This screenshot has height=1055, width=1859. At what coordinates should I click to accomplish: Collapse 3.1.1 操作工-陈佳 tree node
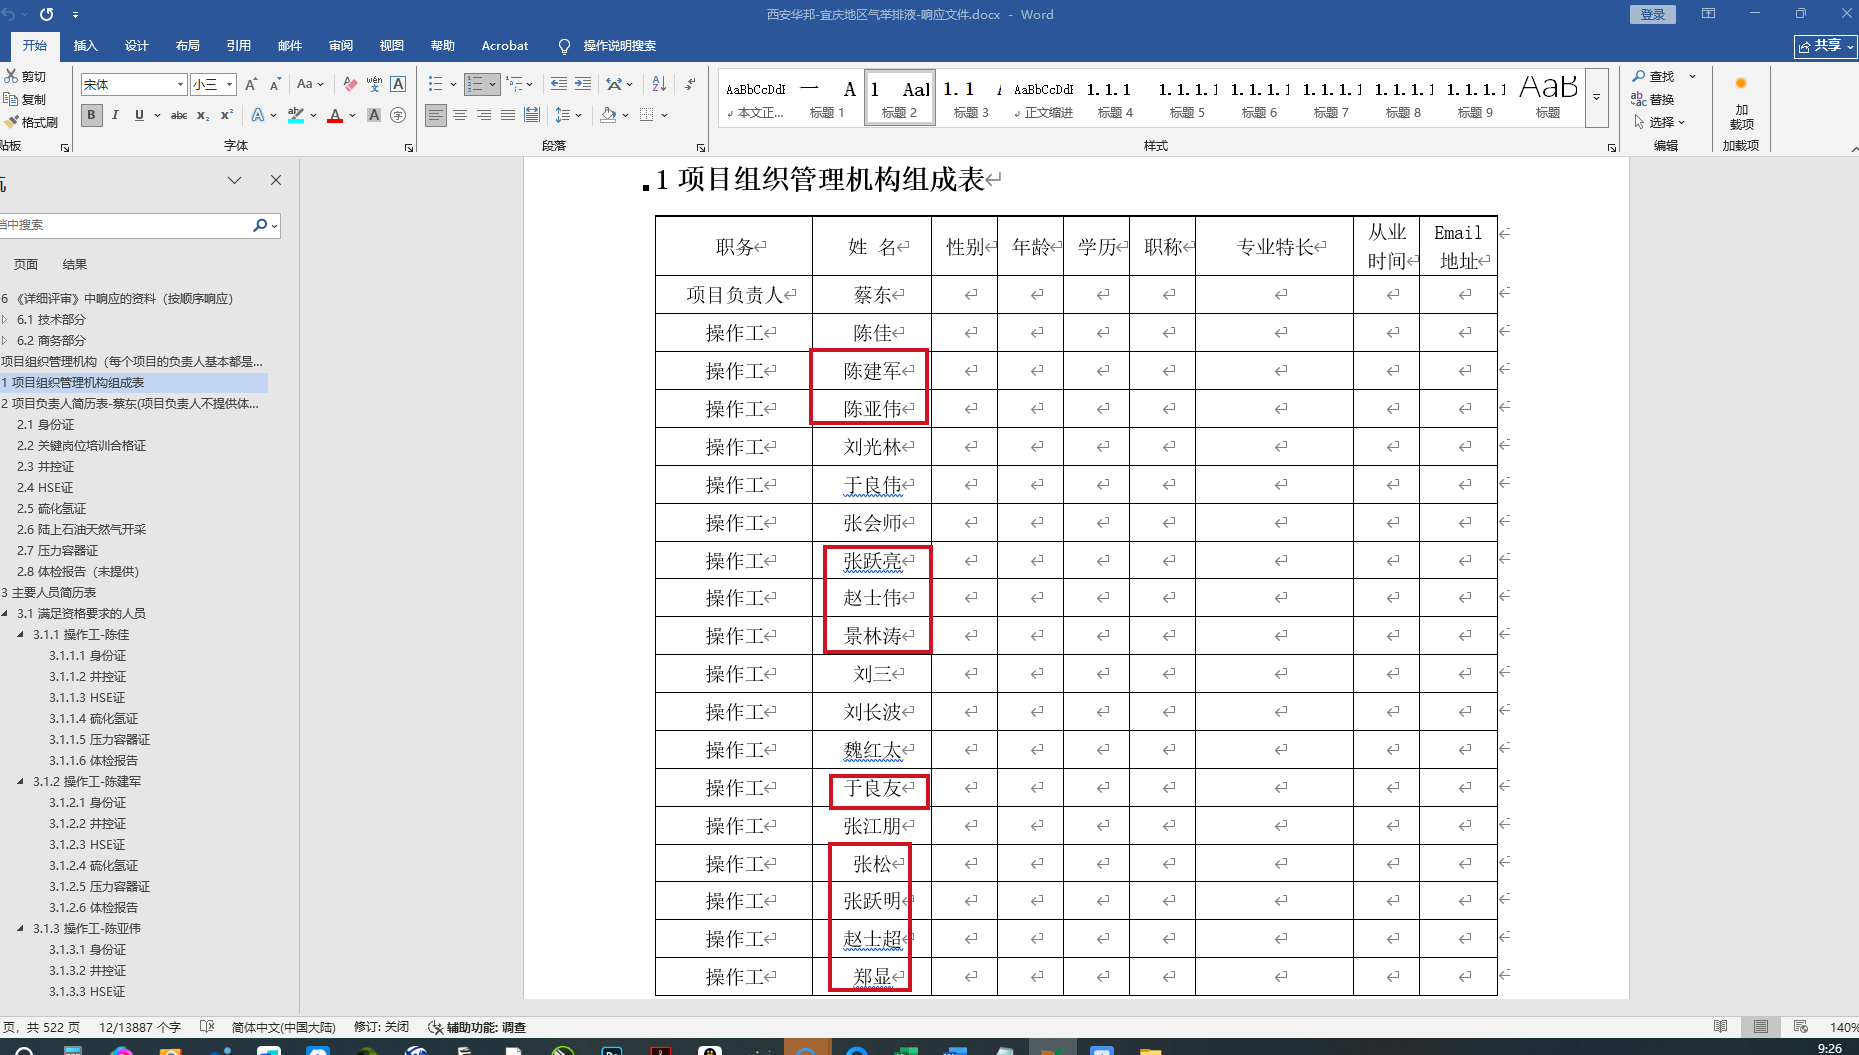click(21, 635)
